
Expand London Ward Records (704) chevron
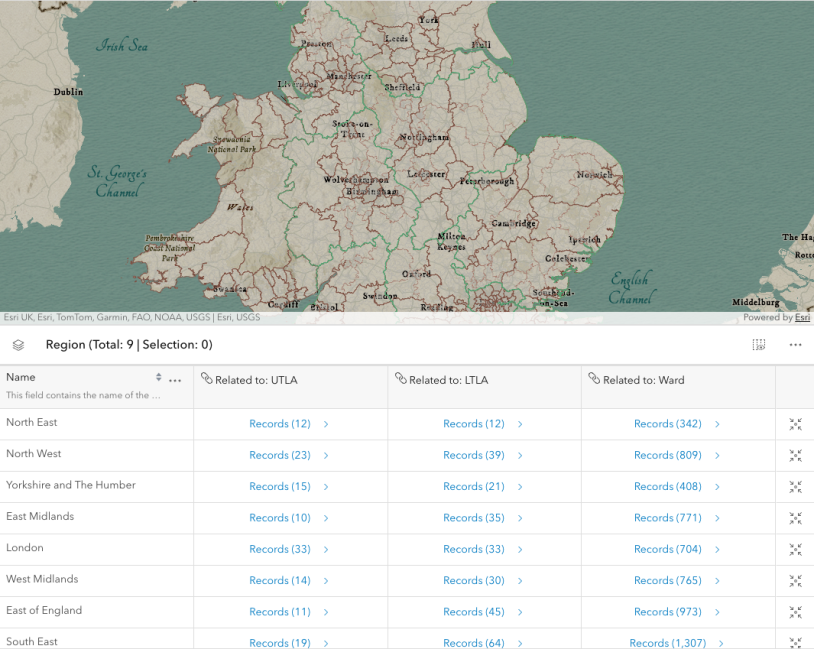click(717, 549)
